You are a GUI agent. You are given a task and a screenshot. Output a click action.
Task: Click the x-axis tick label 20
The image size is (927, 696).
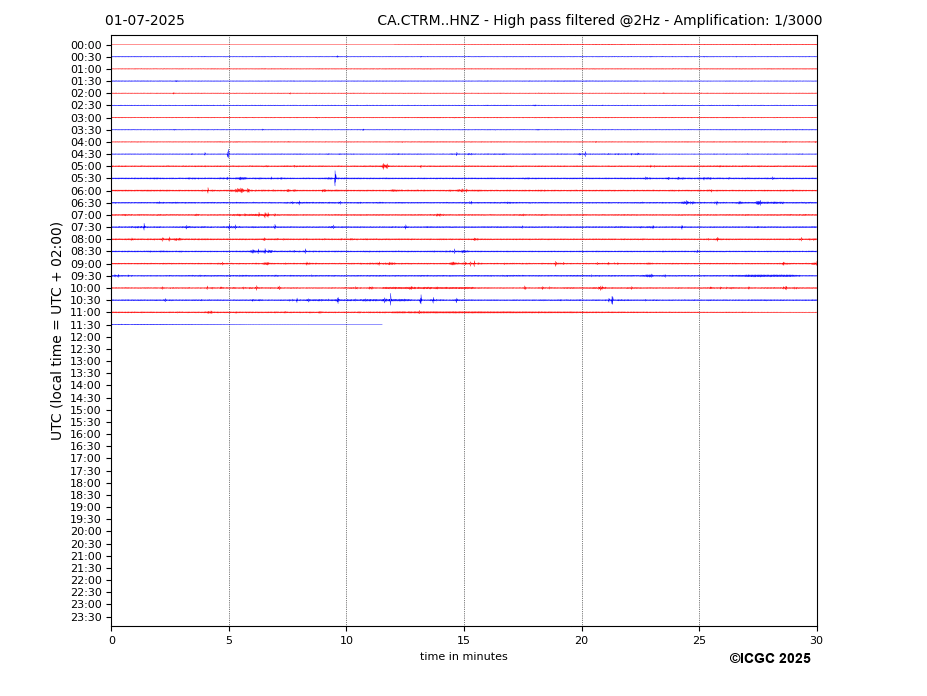582,640
